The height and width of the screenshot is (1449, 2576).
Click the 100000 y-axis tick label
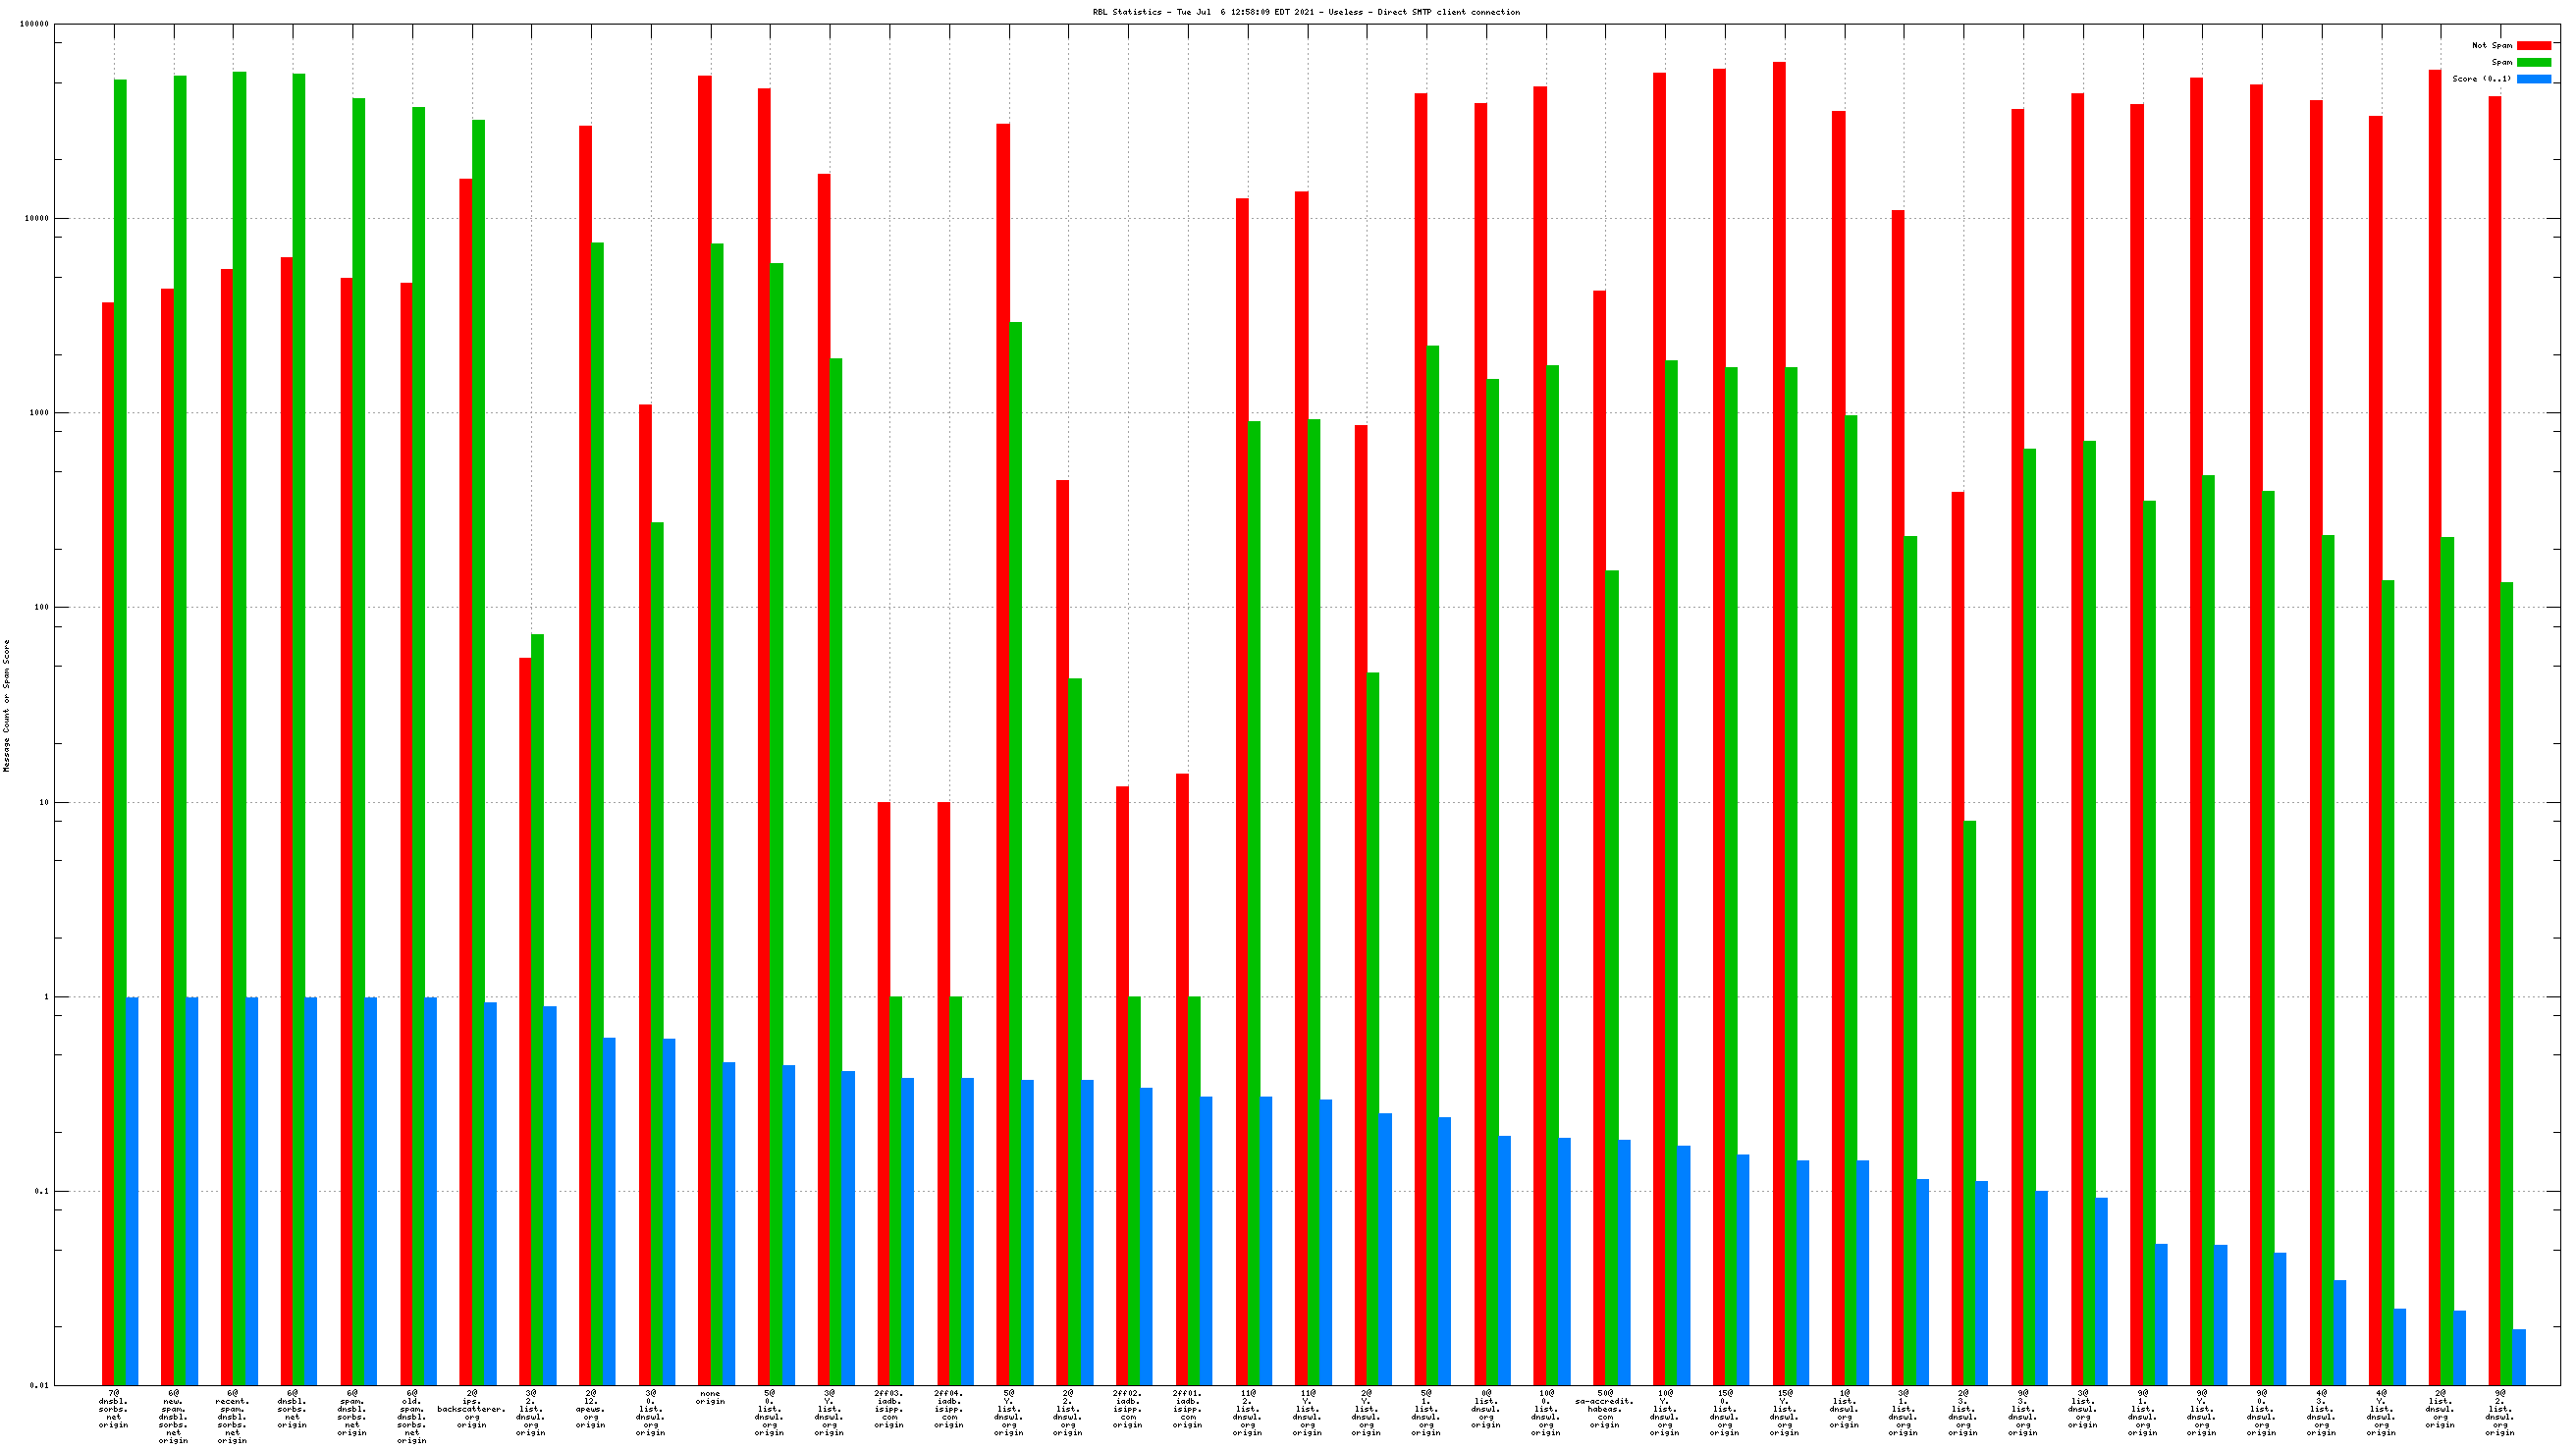34,24
